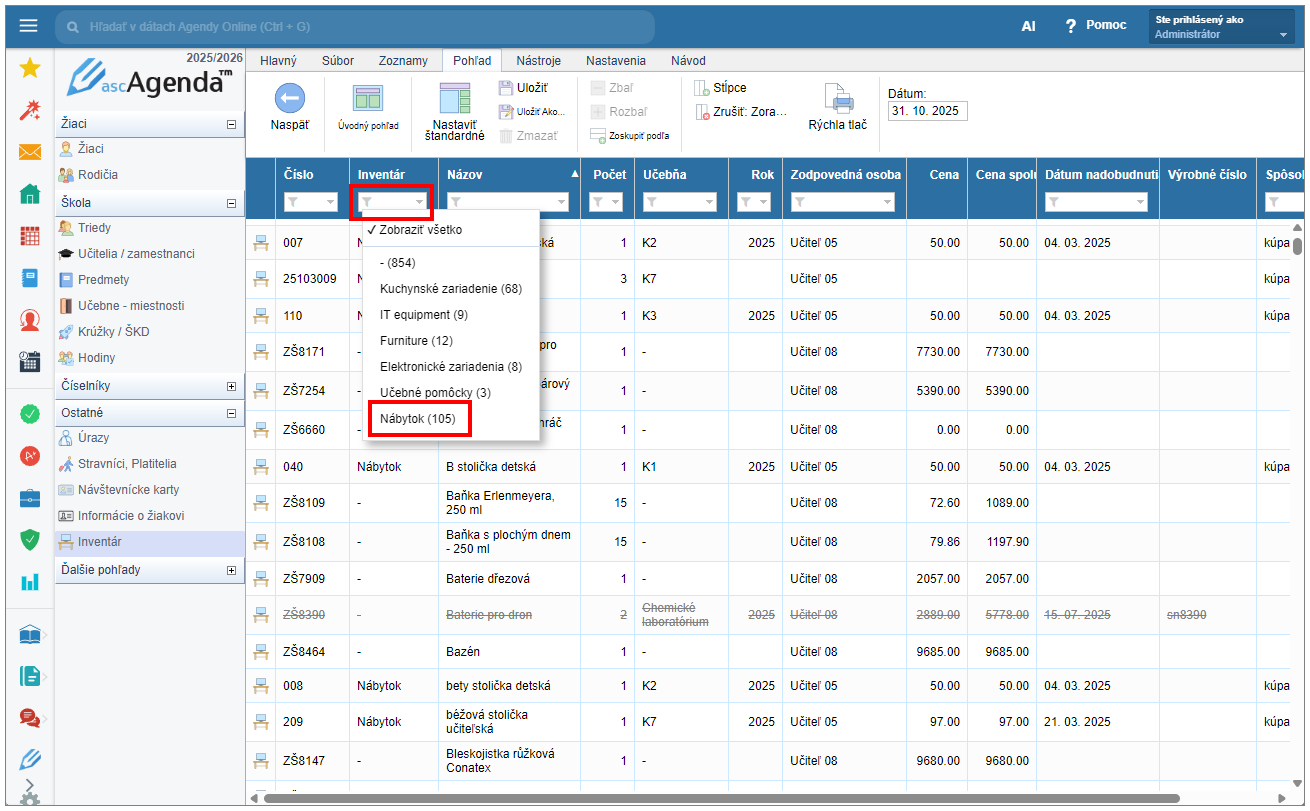The image size is (1310, 811).
Task: Open the orange envelope messages icon
Action: 30,152
